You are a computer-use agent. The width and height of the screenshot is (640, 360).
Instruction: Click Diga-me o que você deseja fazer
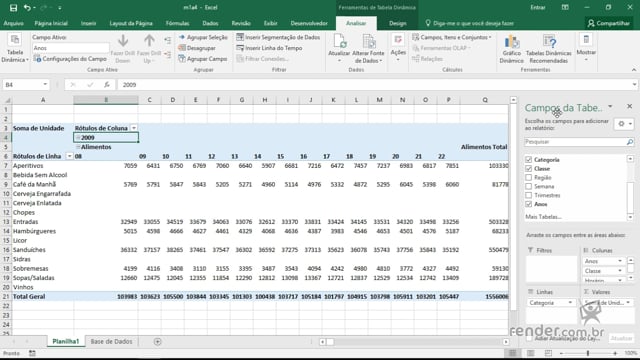(x=469, y=23)
